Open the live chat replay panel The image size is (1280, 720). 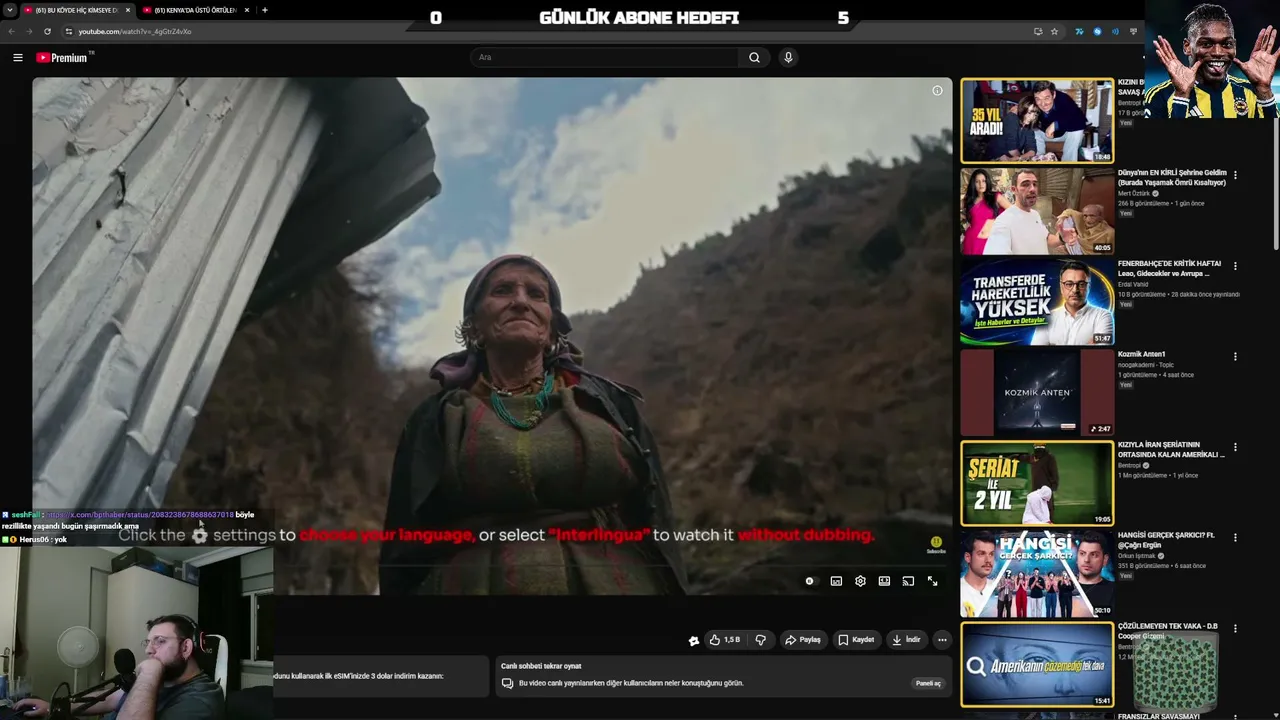point(928,683)
